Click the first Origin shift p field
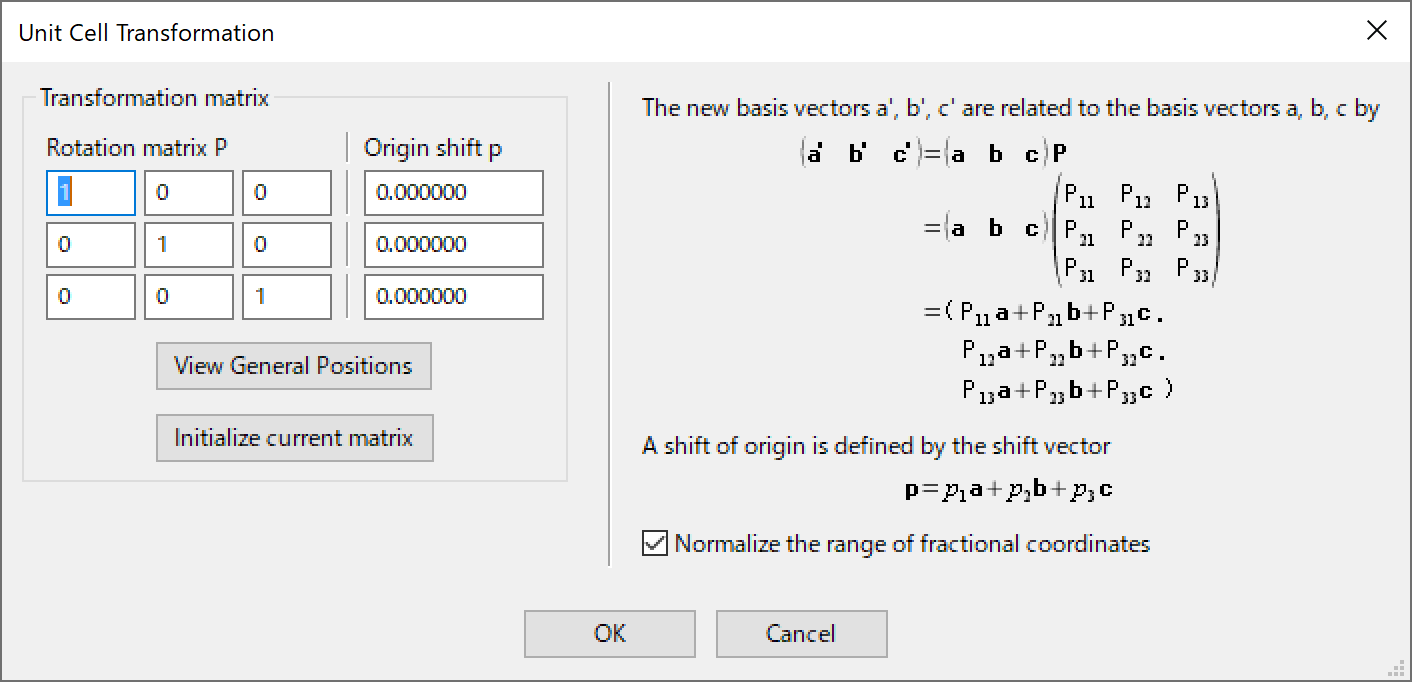 pos(453,193)
